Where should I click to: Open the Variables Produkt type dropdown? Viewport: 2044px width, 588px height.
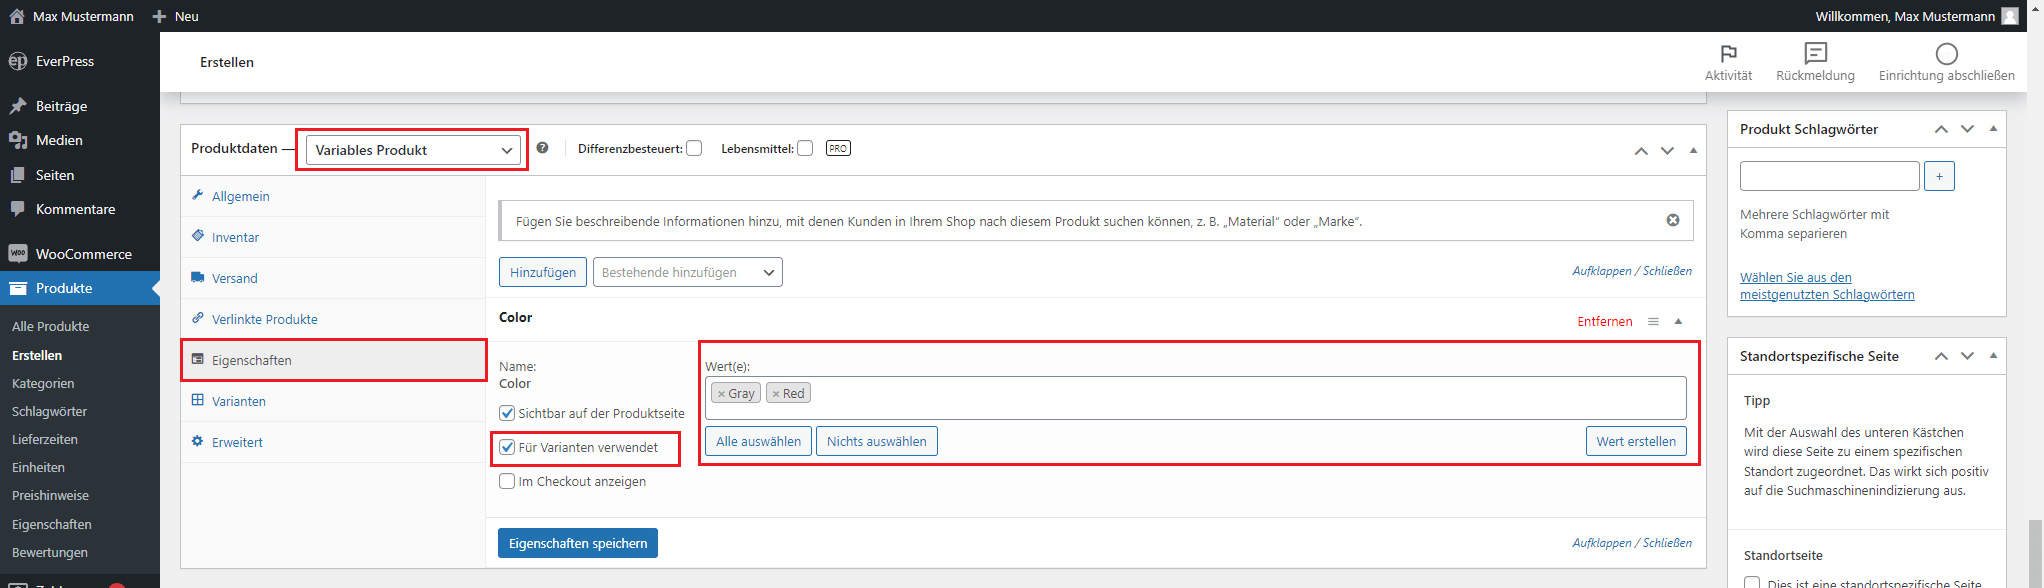[412, 150]
